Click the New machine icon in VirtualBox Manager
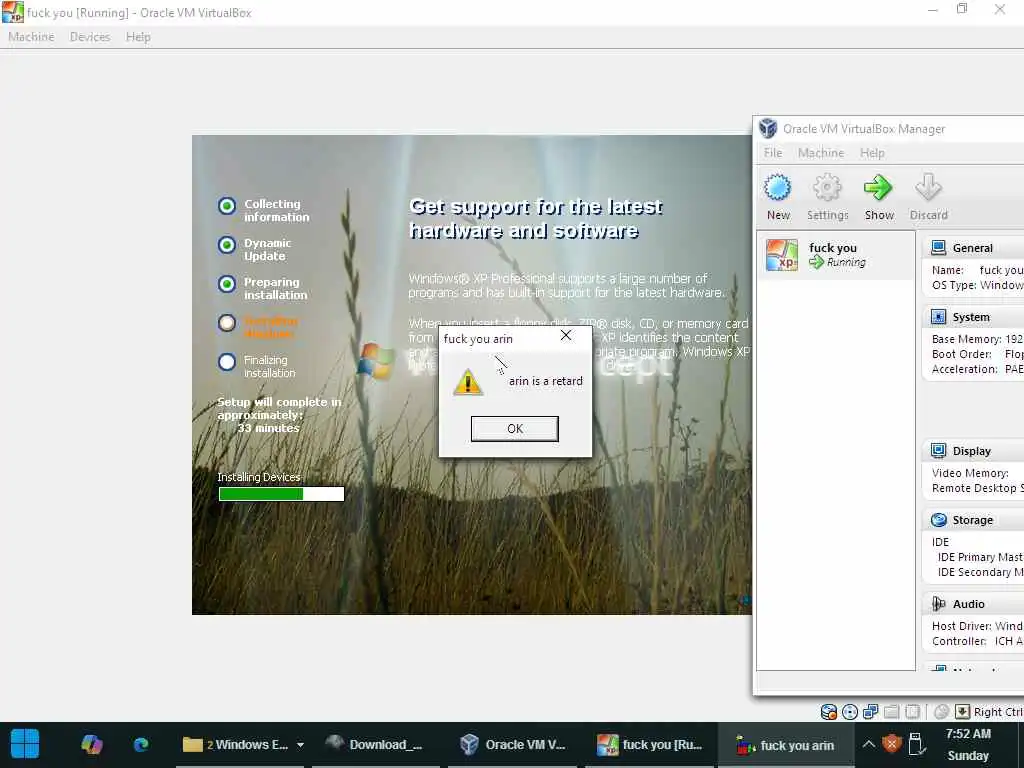The height and width of the screenshot is (768, 1024). (x=778, y=188)
